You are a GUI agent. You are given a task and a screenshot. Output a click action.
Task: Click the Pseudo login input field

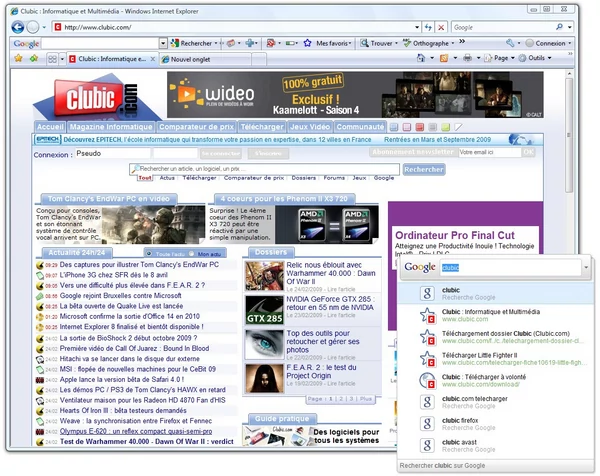[x=112, y=153]
